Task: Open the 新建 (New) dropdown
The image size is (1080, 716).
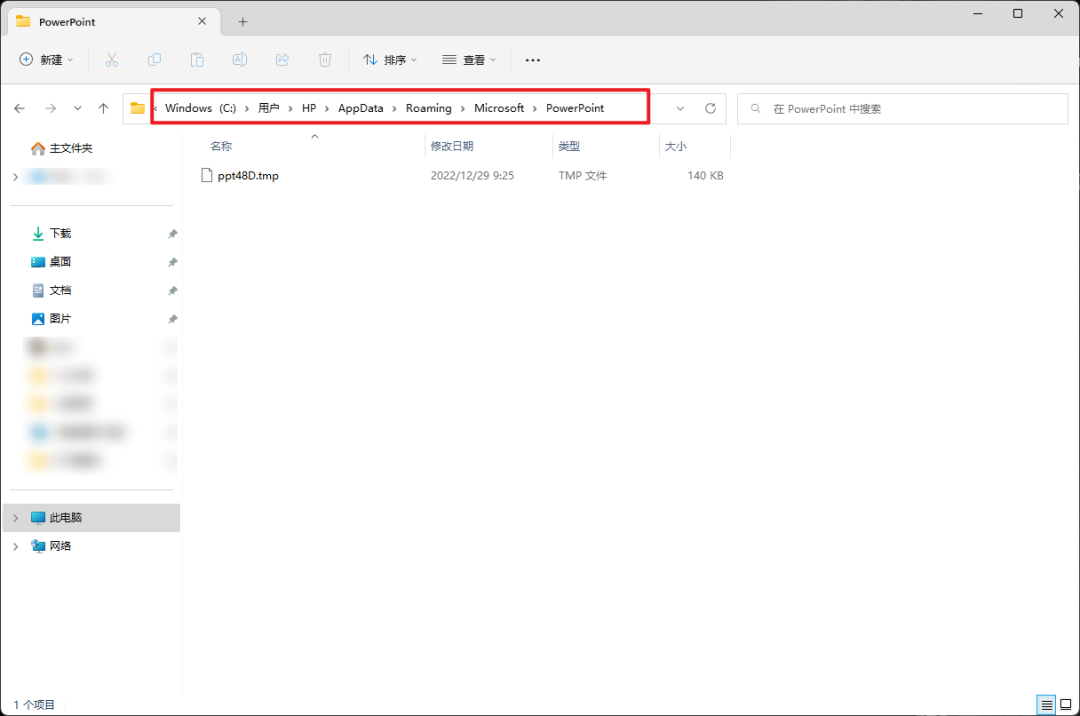Action: (x=46, y=60)
